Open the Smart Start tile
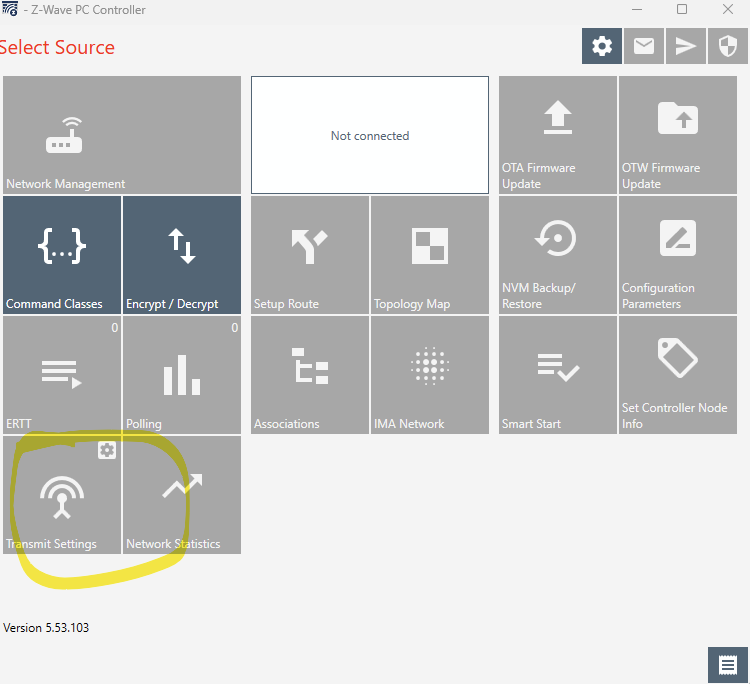The height and width of the screenshot is (684, 750). tap(558, 375)
